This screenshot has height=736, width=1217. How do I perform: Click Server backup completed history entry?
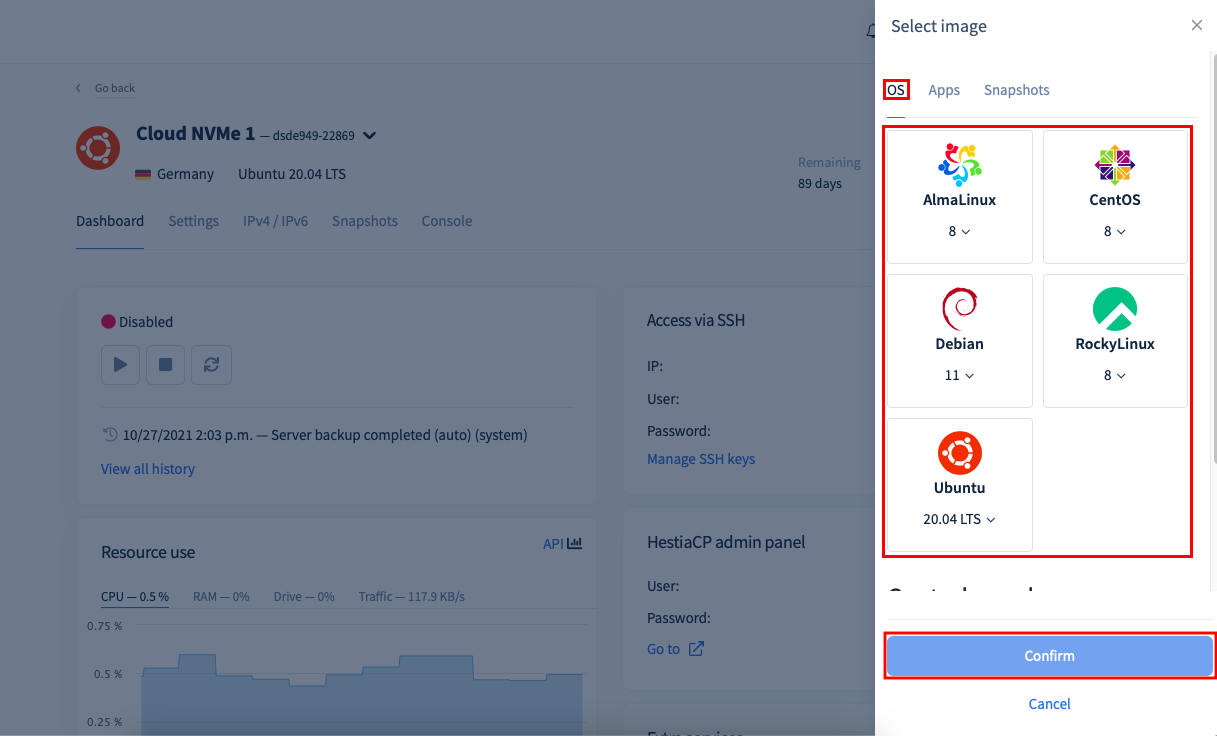pos(325,435)
